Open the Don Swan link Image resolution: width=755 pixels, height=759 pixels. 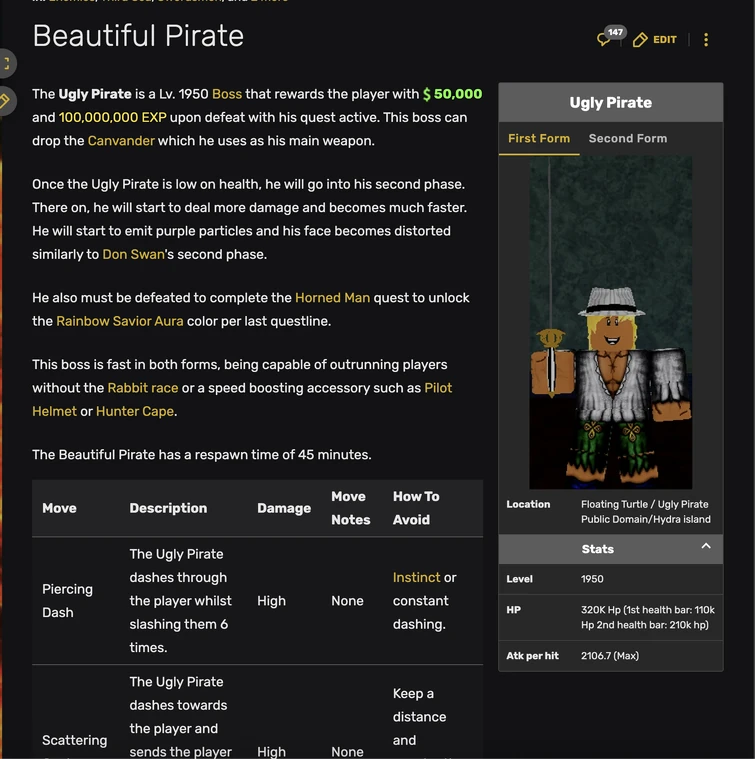[133, 255]
